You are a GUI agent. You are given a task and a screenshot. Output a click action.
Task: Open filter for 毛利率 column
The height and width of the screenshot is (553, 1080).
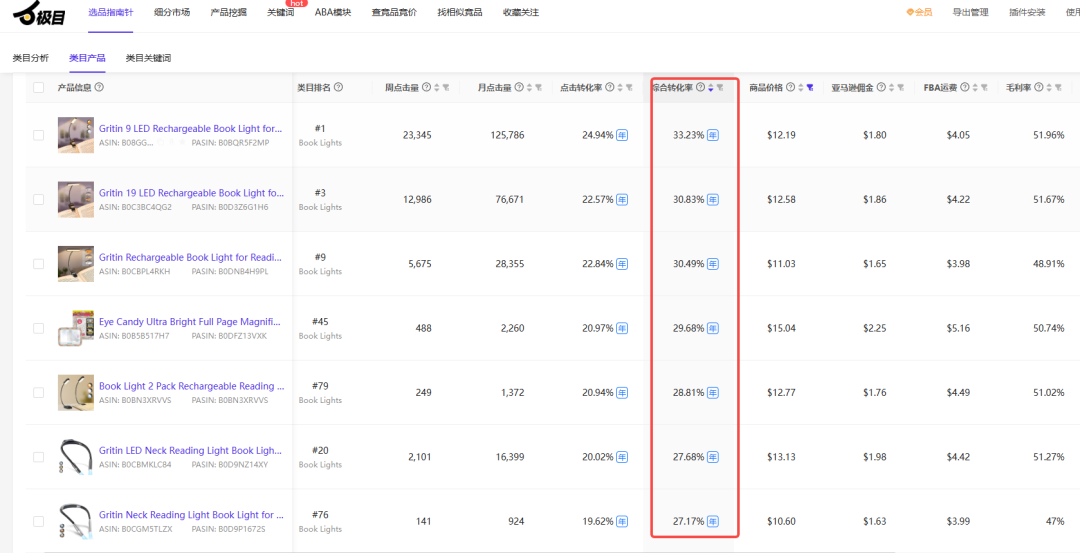(x=1058, y=87)
